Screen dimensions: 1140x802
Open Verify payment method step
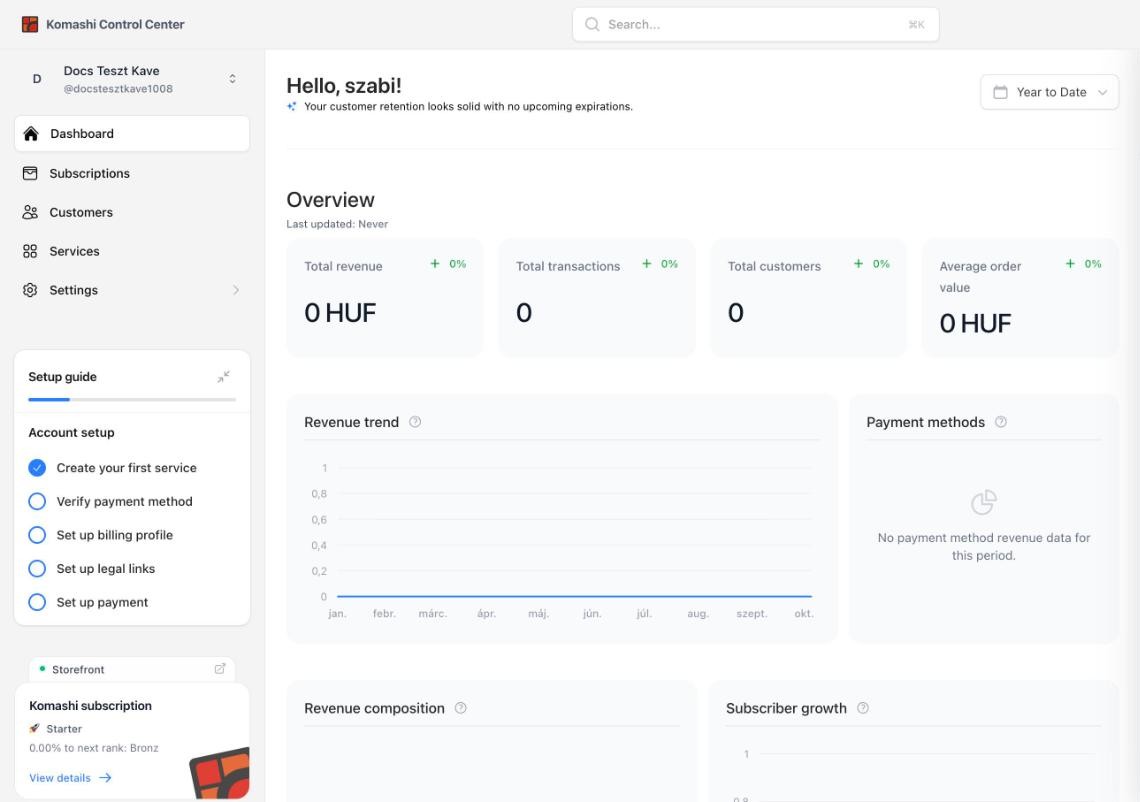[x=124, y=501]
